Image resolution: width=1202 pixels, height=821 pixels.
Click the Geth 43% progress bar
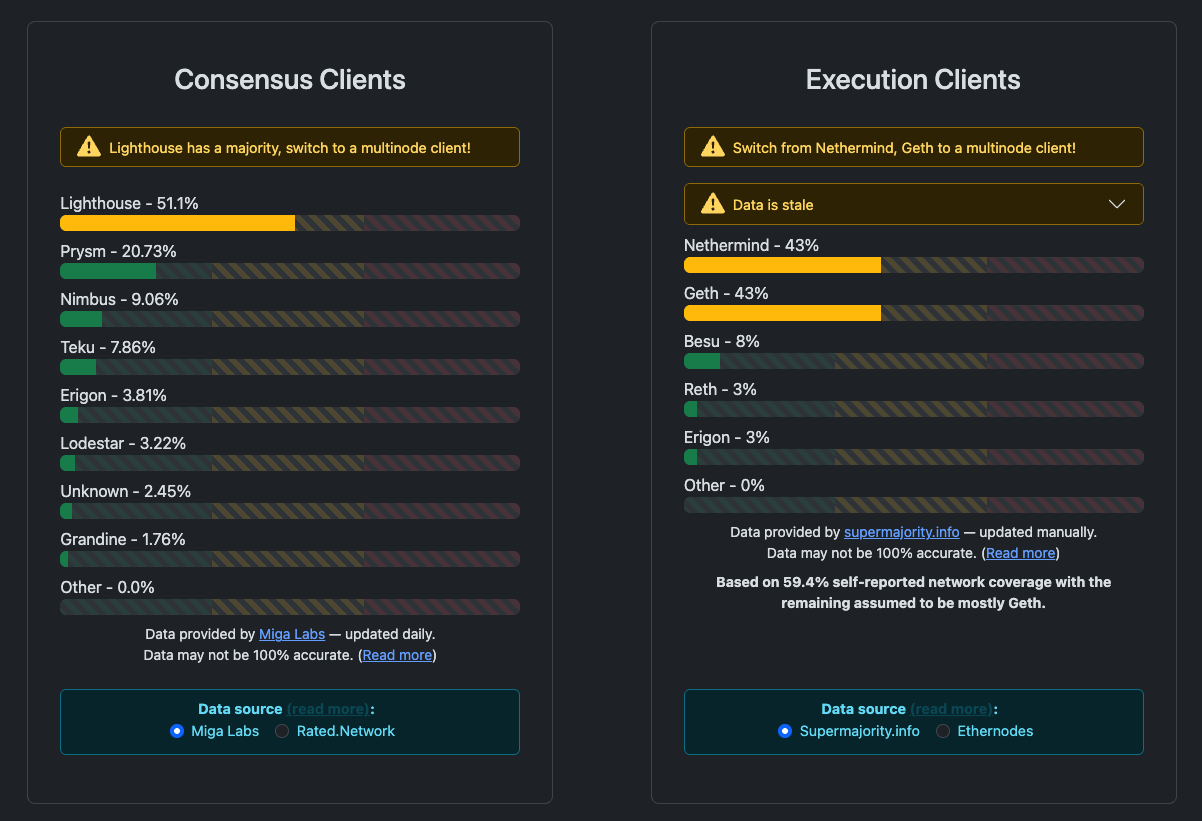click(914, 313)
